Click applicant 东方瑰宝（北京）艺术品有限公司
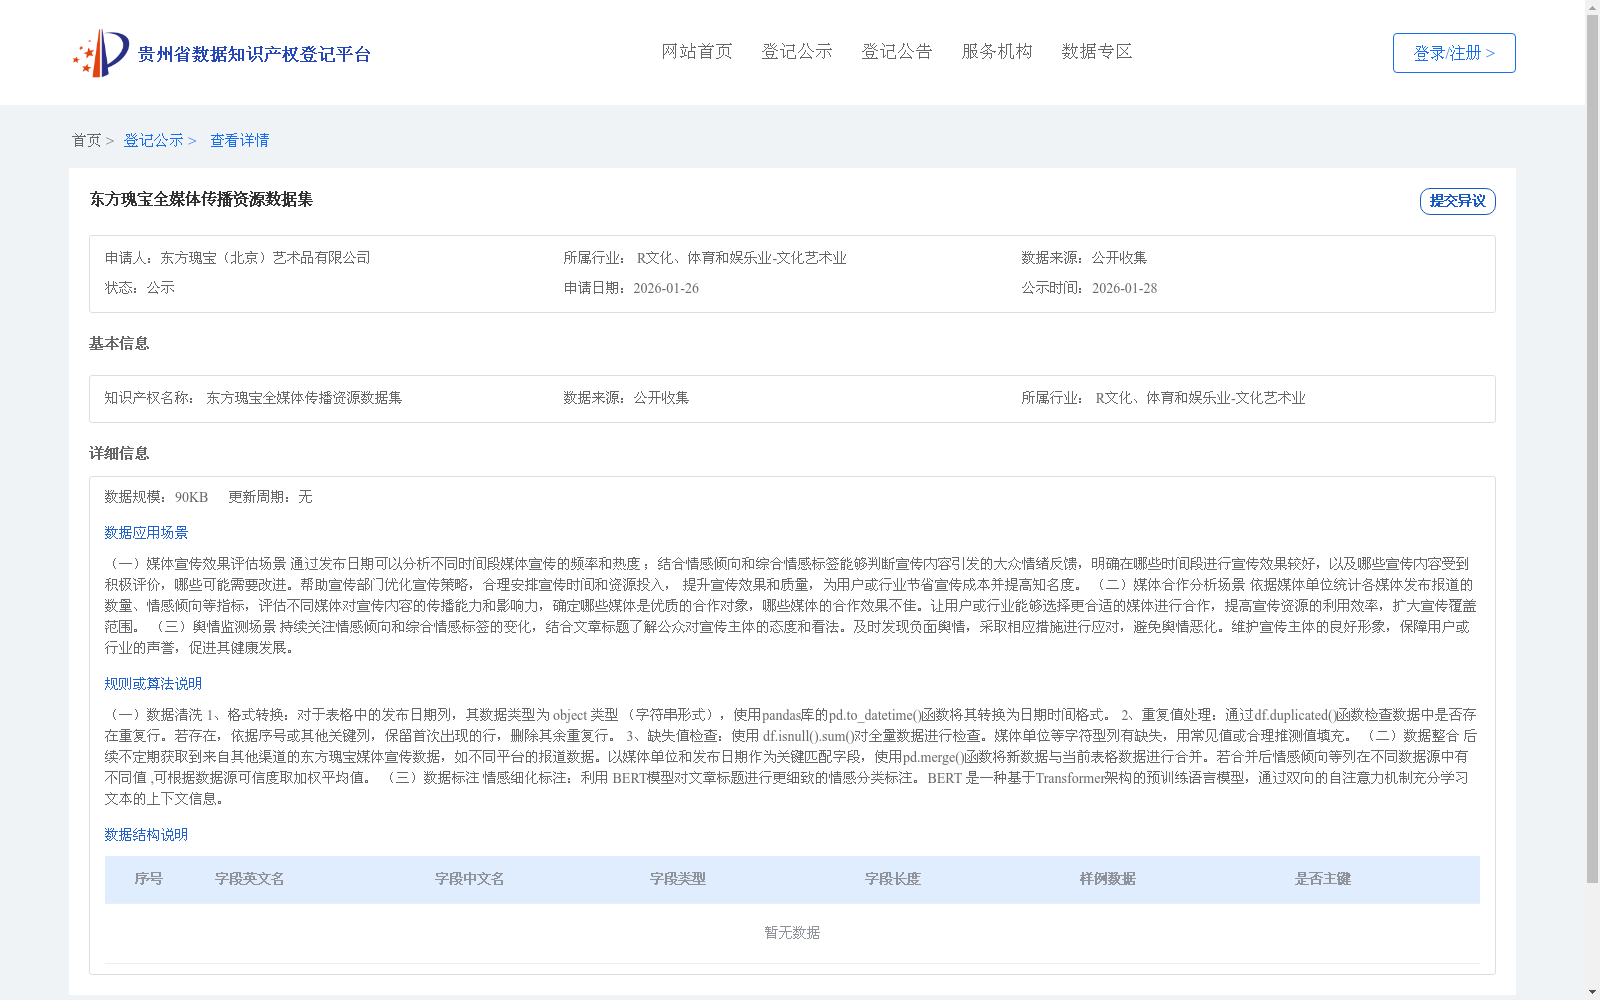 tap(265, 258)
